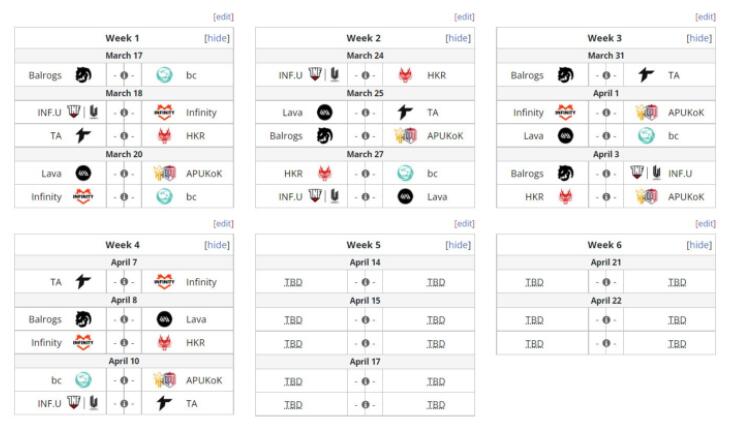
Task: Open the Infinity team name on March 18
Action: 201,112
